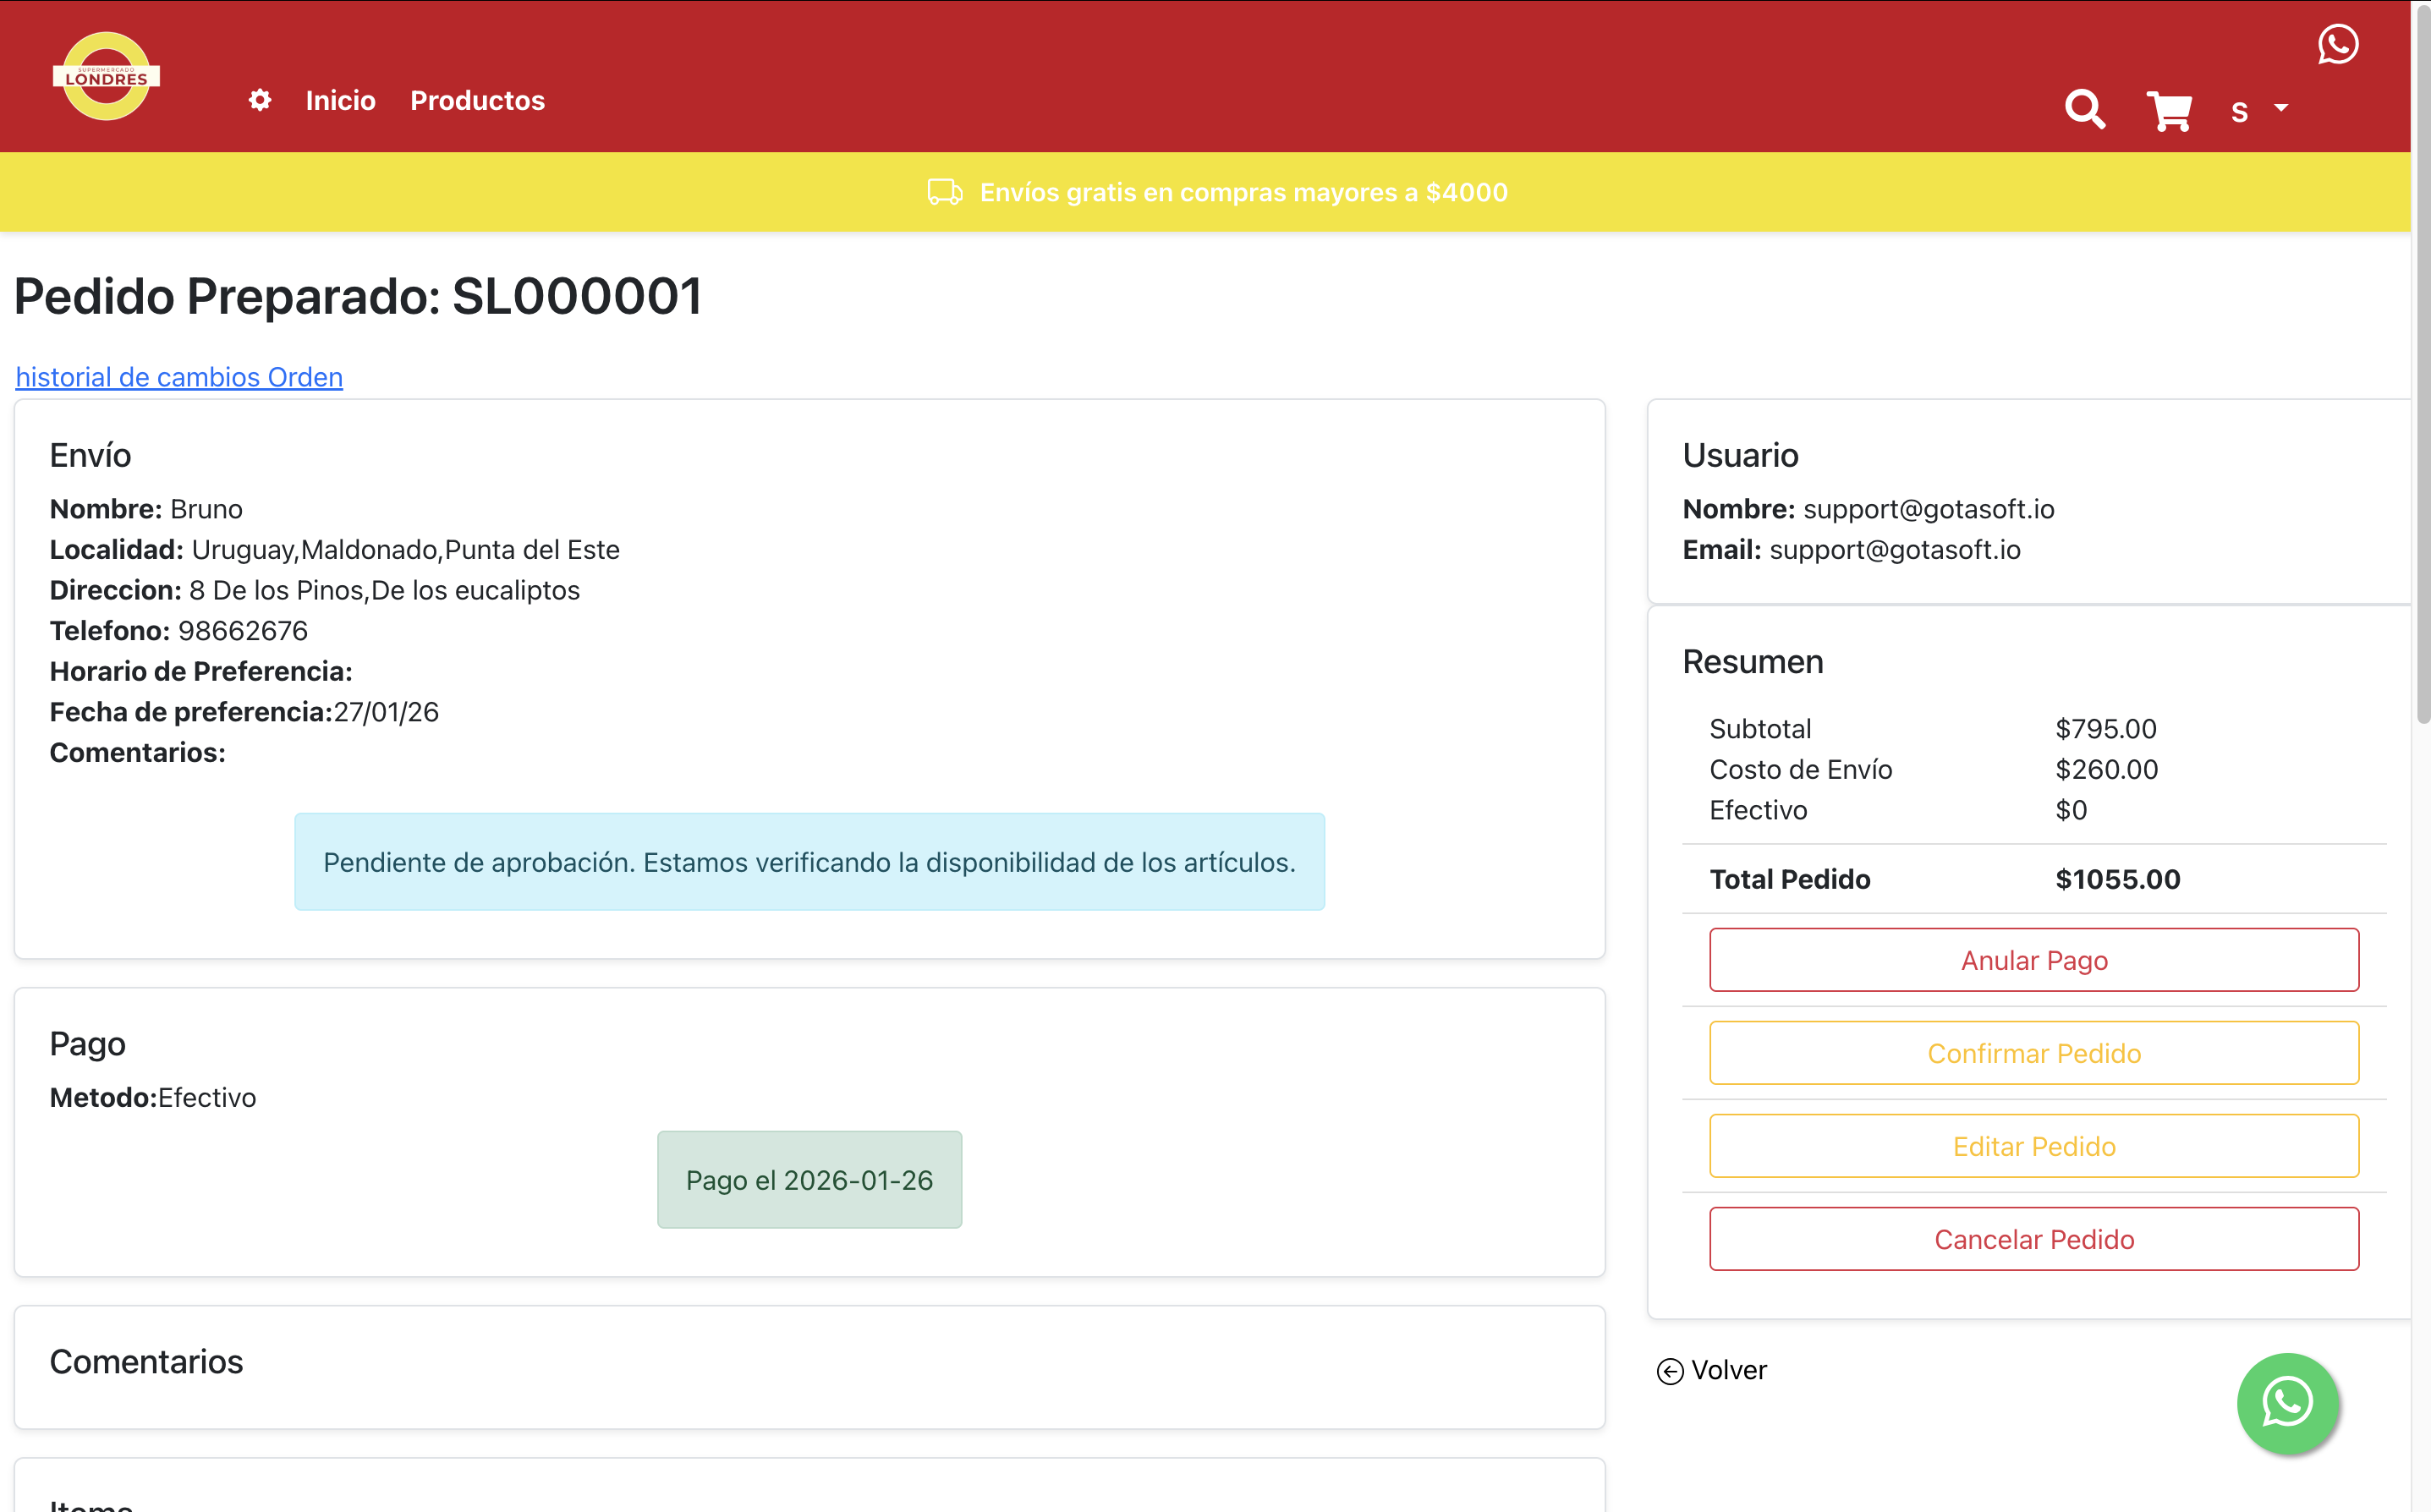
Task: Open historial de cambios Orden link
Action: tap(179, 377)
